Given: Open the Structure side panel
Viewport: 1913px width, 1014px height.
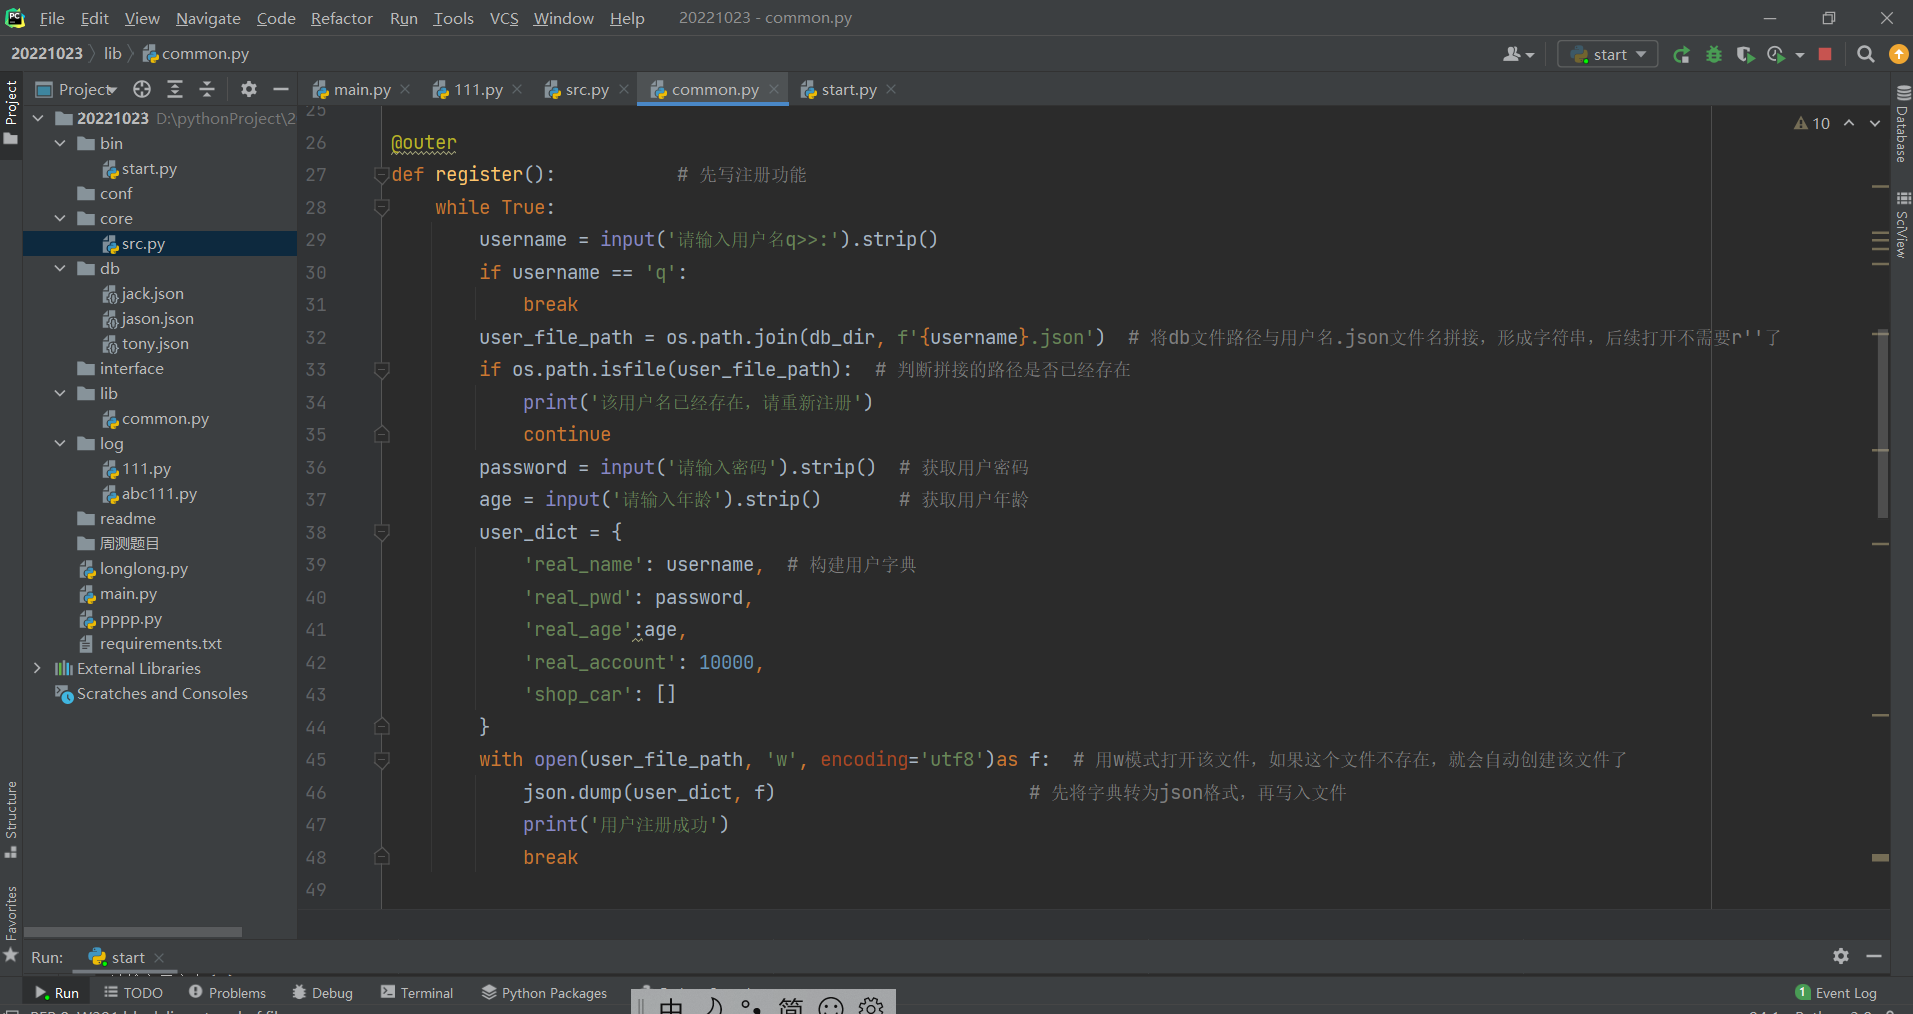Looking at the screenshot, I should point(11,819).
